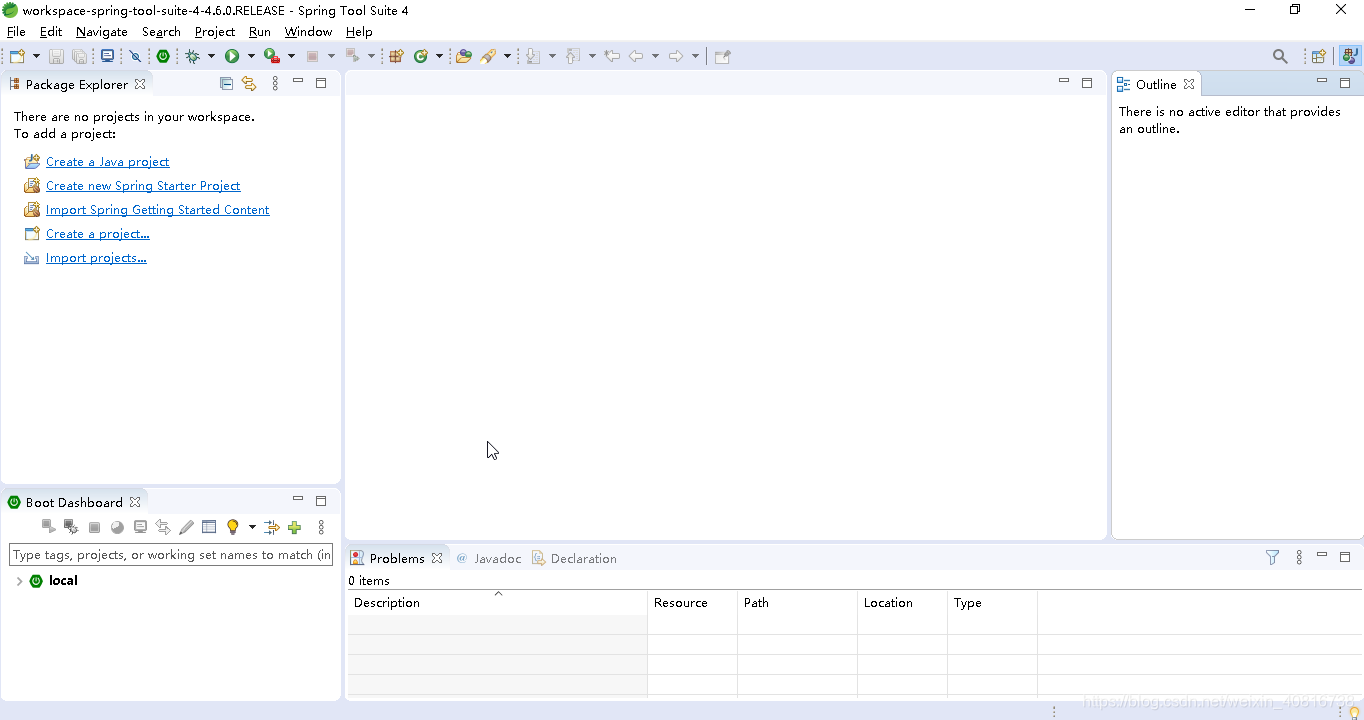Click the Problems view filter funnel icon
The height and width of the screenshot is (720, 1364).
[1272, 558]
